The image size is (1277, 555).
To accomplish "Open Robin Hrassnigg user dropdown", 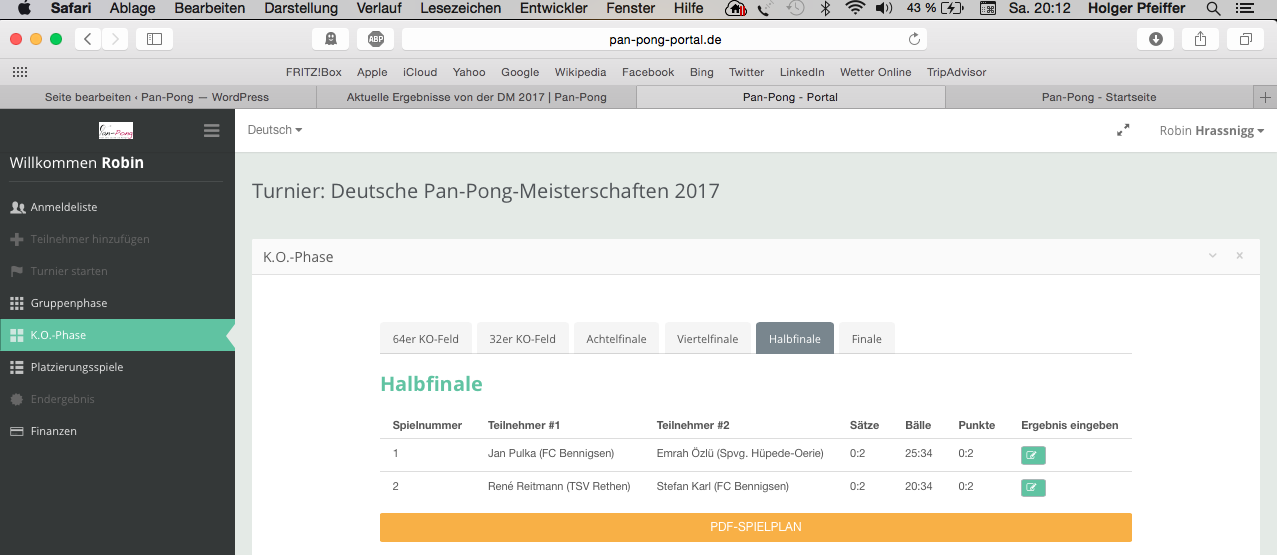I will (x=1211, y=131).
